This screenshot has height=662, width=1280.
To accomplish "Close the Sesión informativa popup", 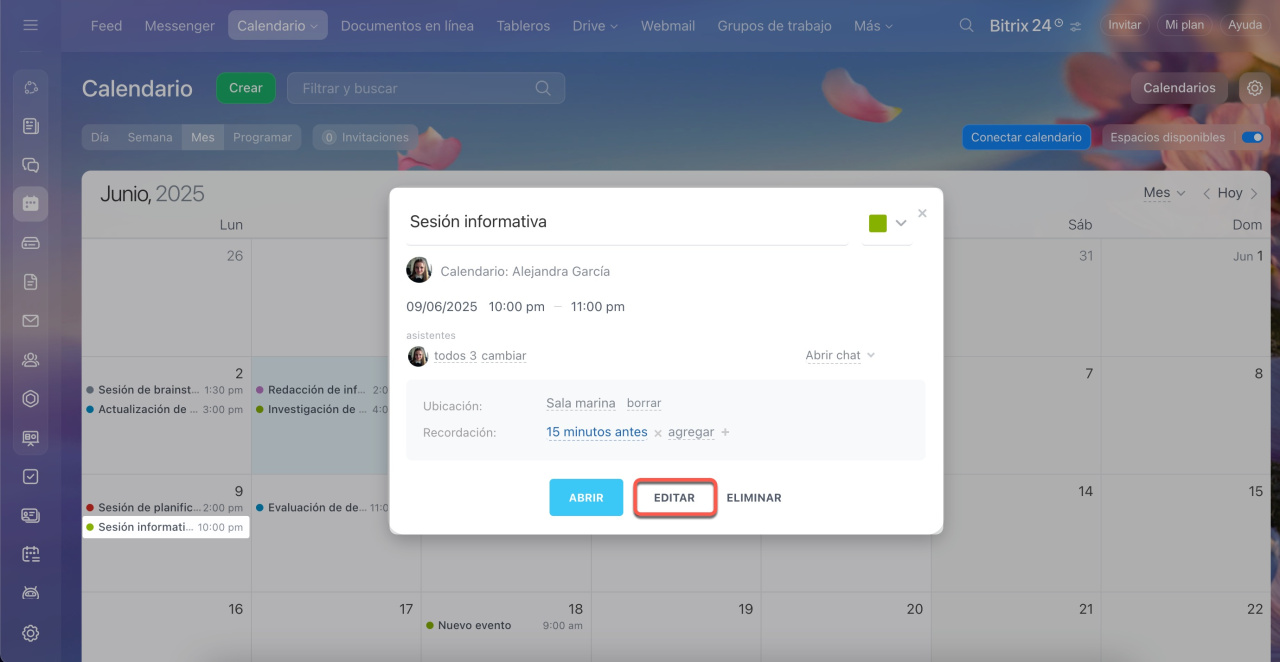I will pos(922,213).
